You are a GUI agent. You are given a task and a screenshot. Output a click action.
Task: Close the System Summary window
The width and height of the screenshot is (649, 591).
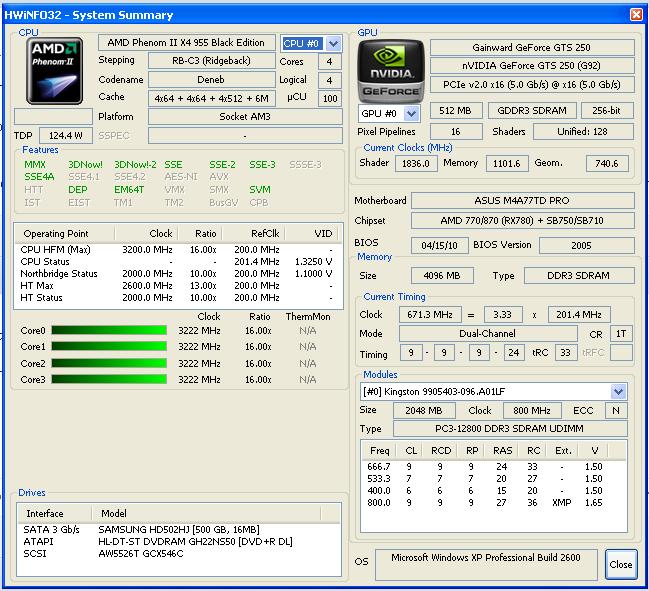tap(637, 14)
